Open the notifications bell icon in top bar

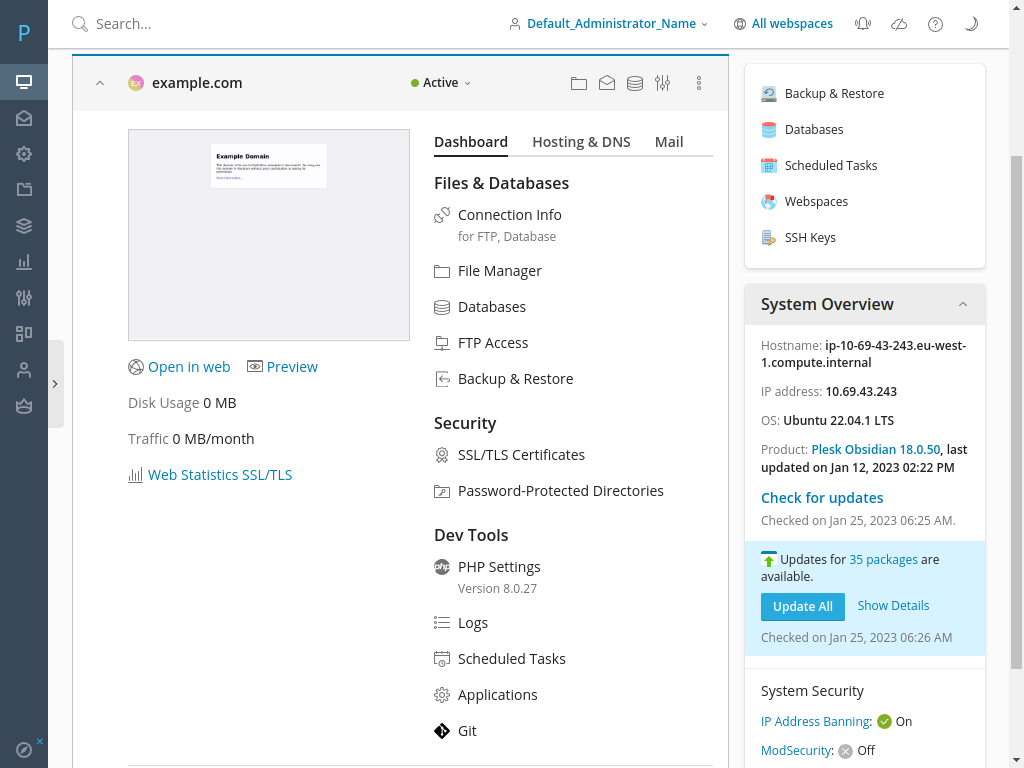(863, 24)
